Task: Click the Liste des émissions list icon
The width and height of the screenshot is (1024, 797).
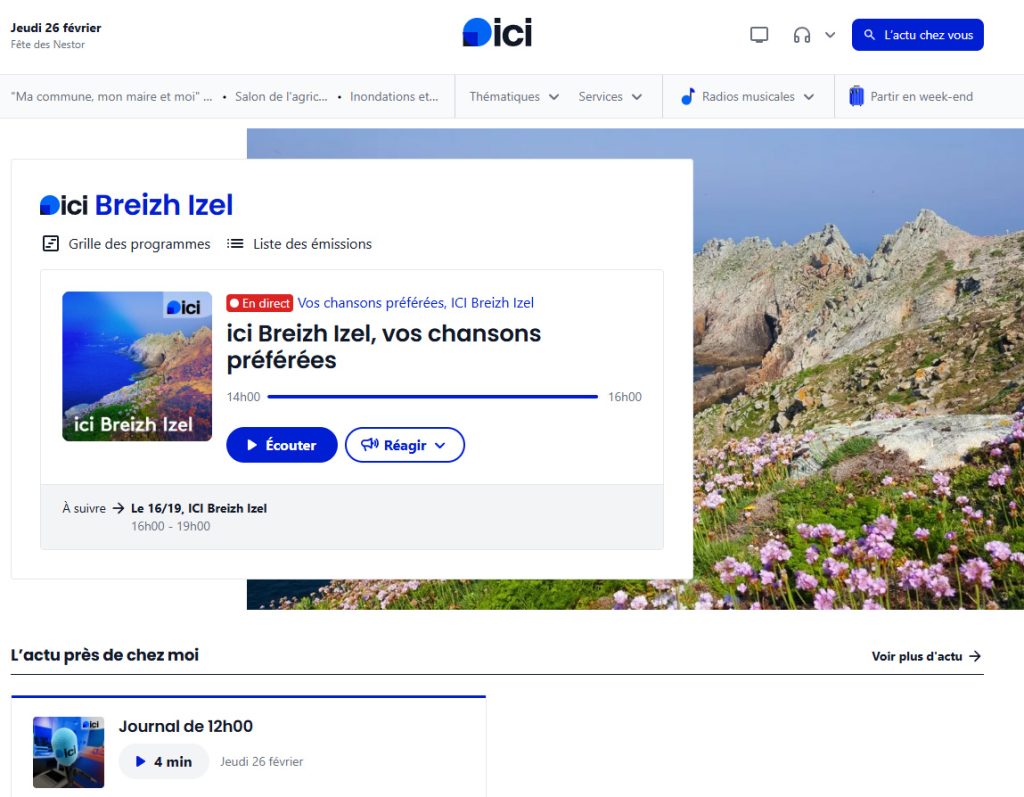Action: (235, 244)
